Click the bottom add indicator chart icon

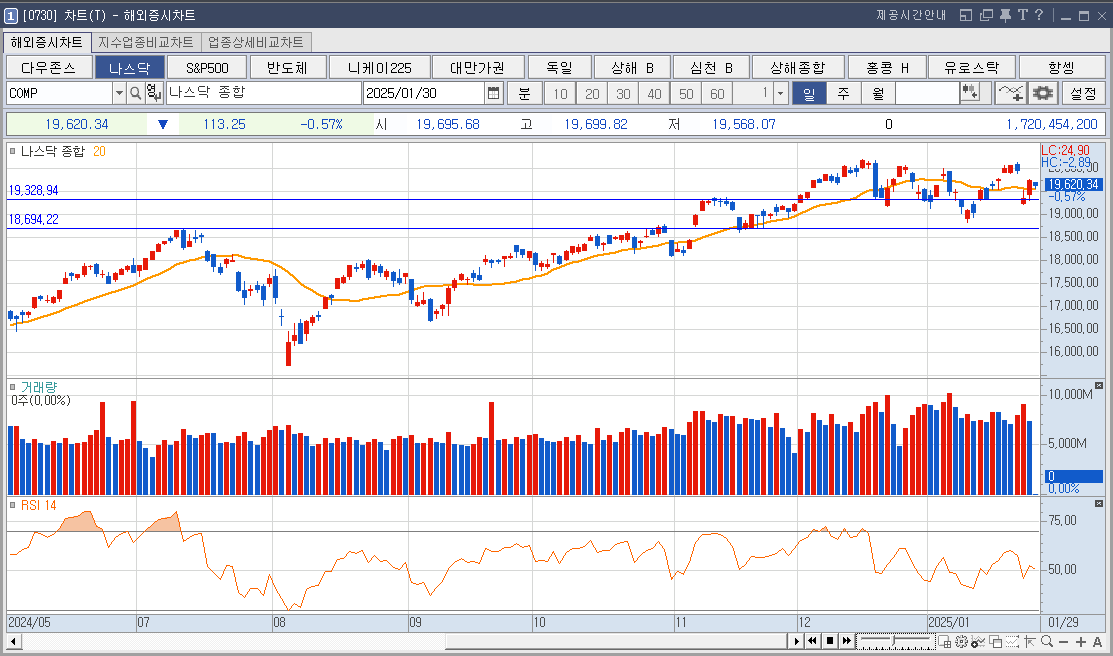click(x=978, y=642)
